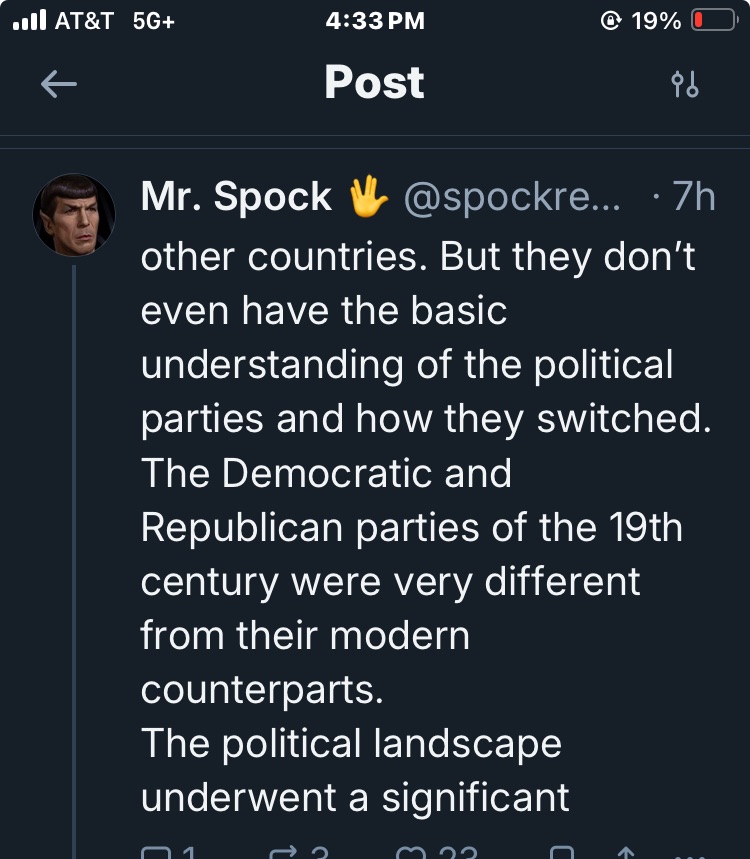The width and height of the screenshot is (750, 859).
Task: Tap the cellular signal bars
Action: pyautogui.click(x=28, y=21)
